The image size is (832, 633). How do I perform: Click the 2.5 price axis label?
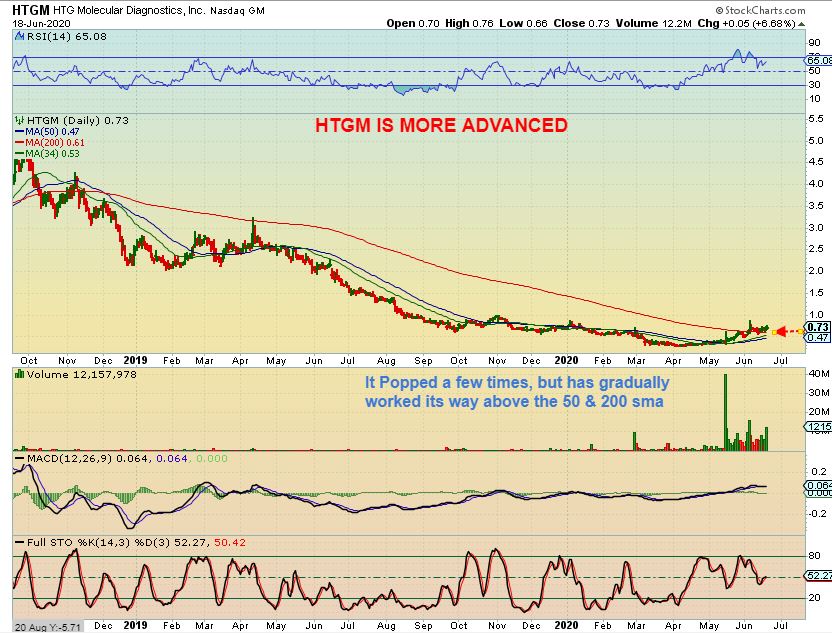tap(817, 249)
